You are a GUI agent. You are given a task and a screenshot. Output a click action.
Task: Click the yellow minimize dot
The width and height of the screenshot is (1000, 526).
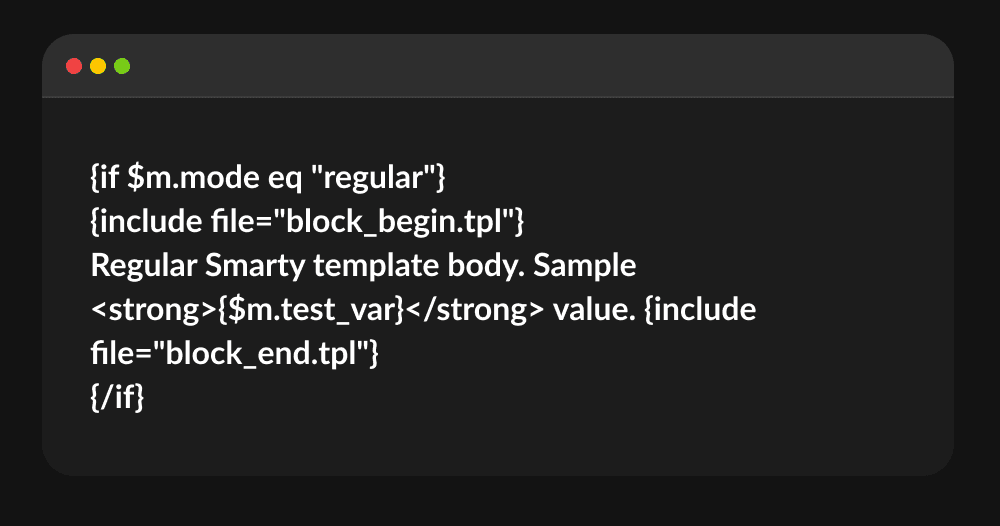[98, 66]
